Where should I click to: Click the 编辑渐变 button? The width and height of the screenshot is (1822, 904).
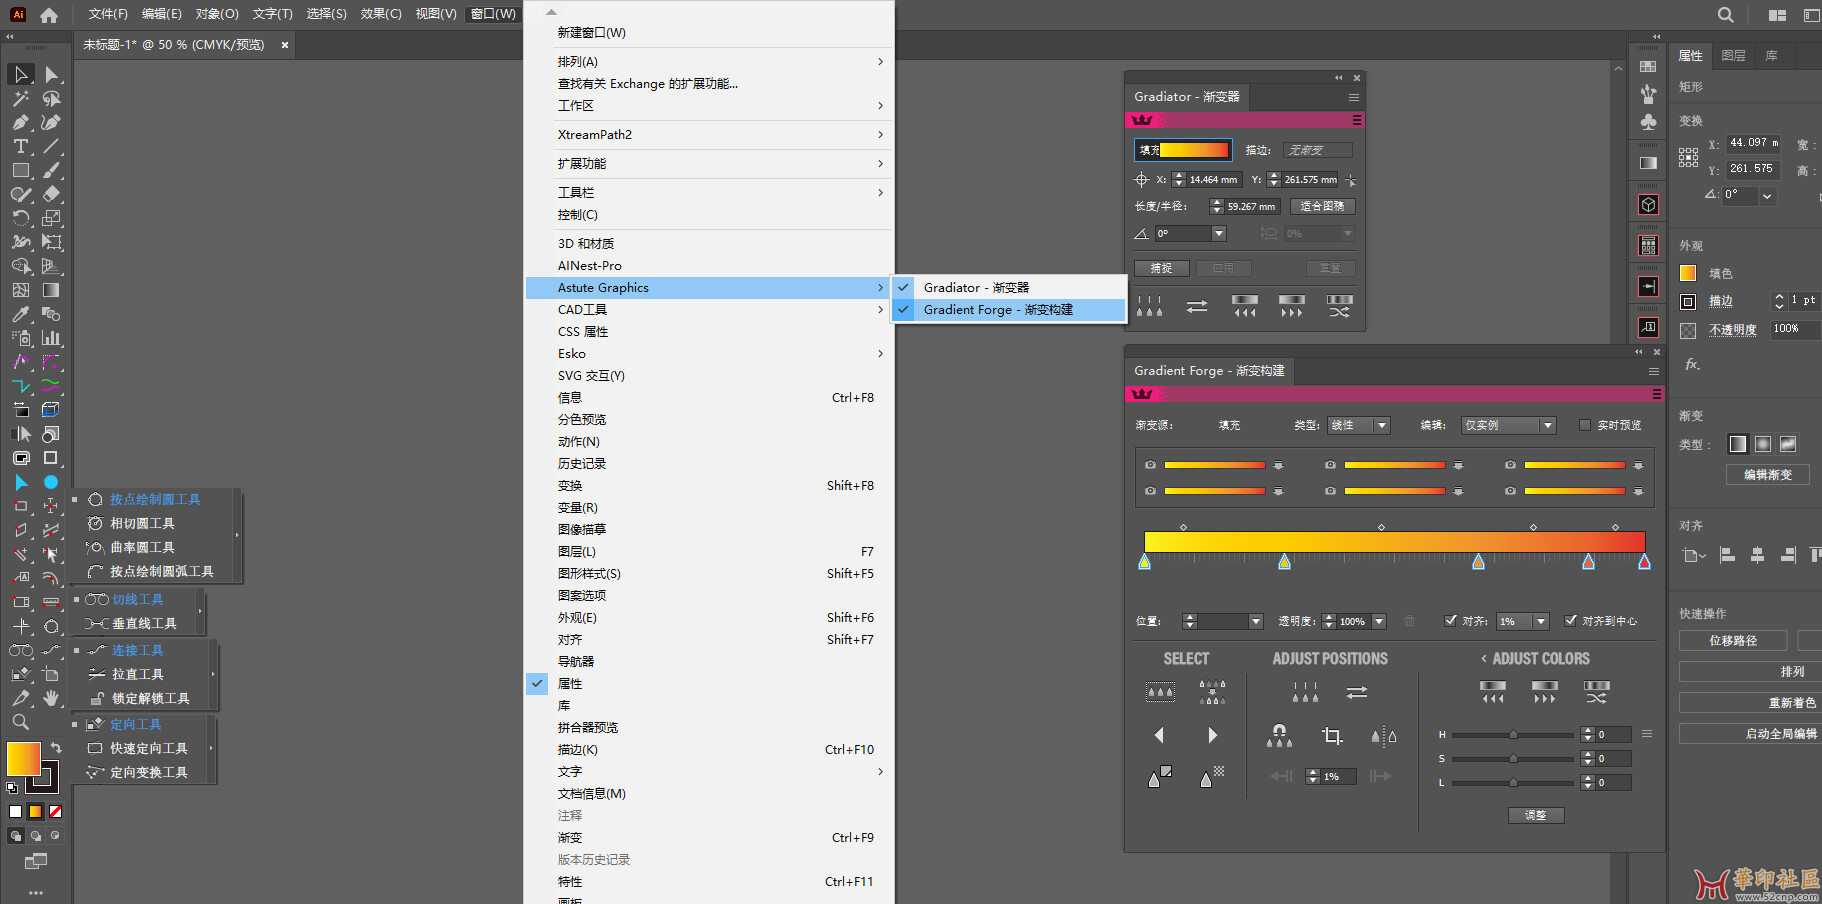1768,475
